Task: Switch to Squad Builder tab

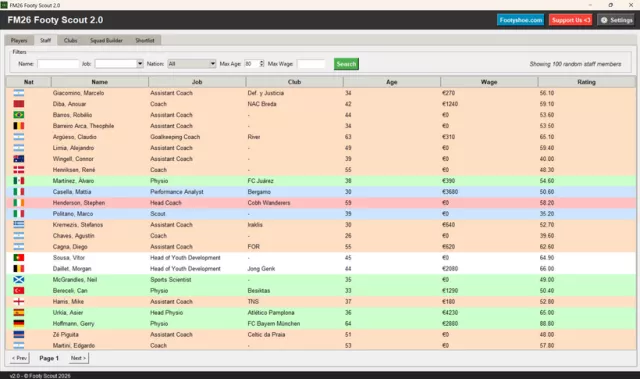Action: 106,40
